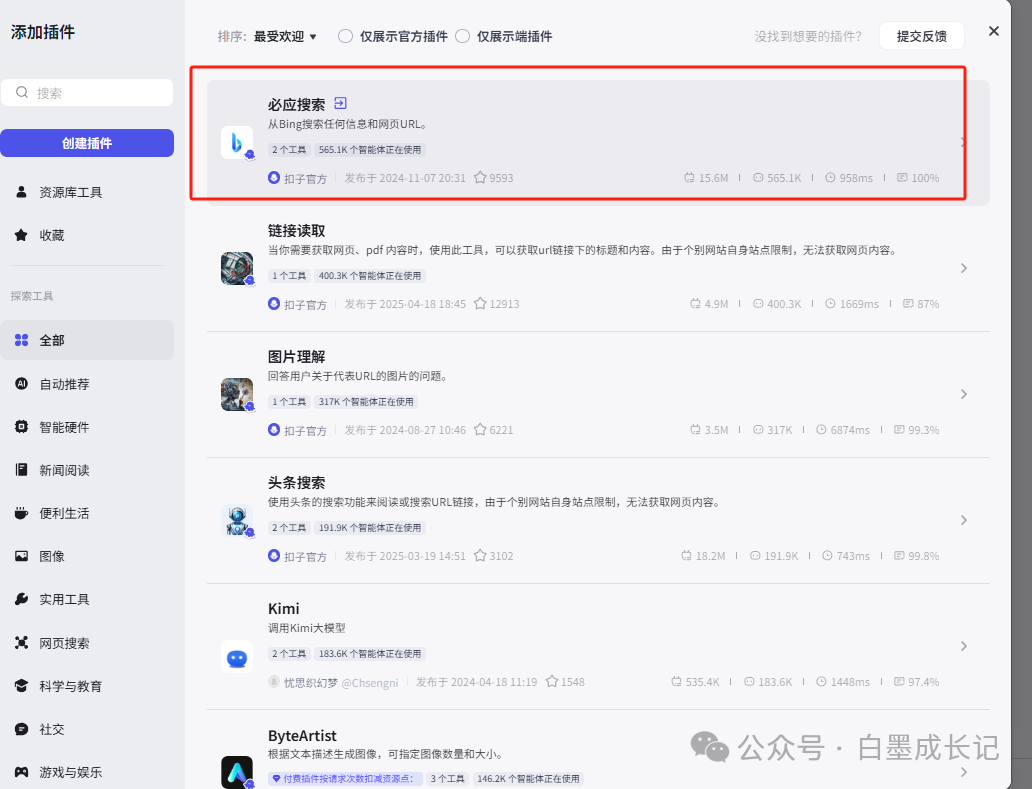Click '发布于 2025-04-18 18:45' text
1032x789 pixels.
click(405, 304)
